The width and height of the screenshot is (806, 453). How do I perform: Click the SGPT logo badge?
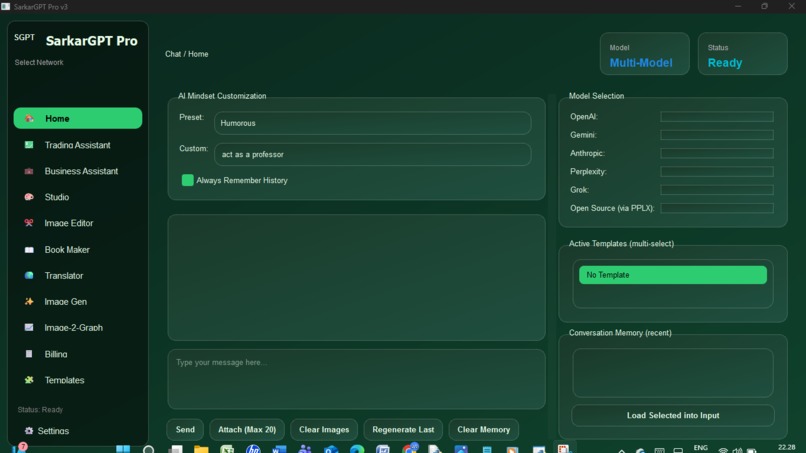[x=24, y=38]
